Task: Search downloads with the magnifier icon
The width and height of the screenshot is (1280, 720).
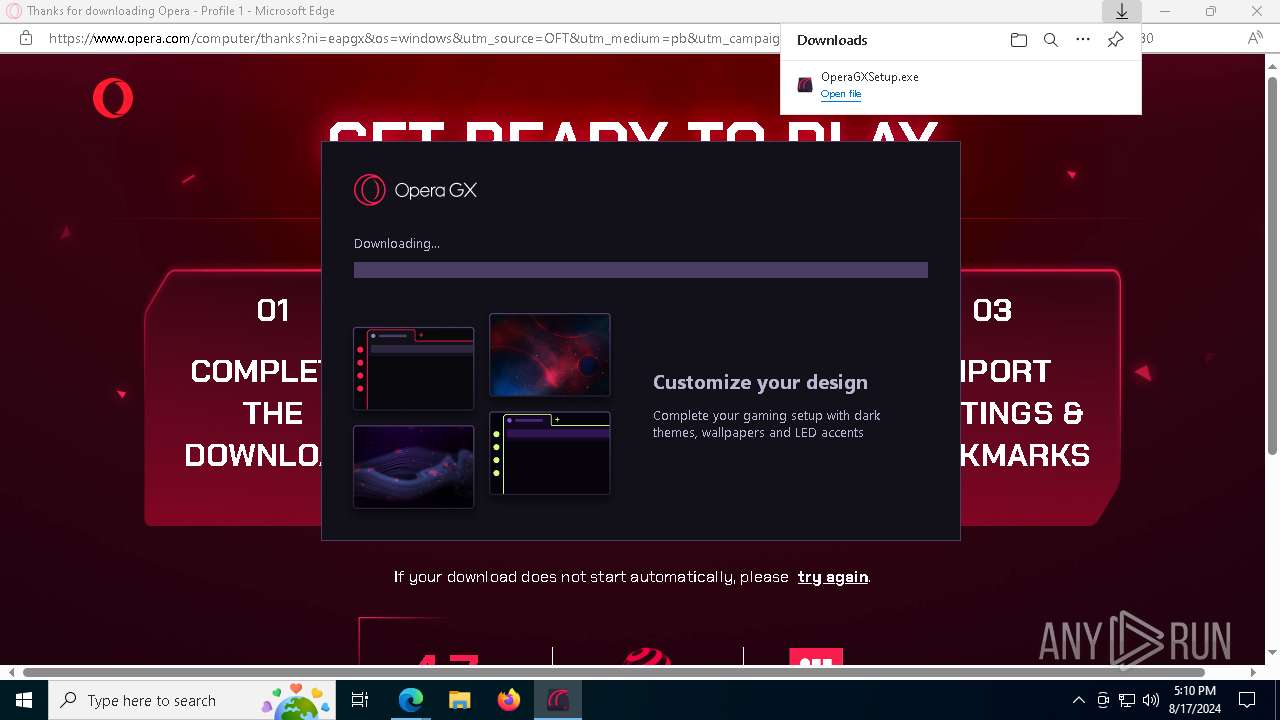Action: pos(1050,40)
